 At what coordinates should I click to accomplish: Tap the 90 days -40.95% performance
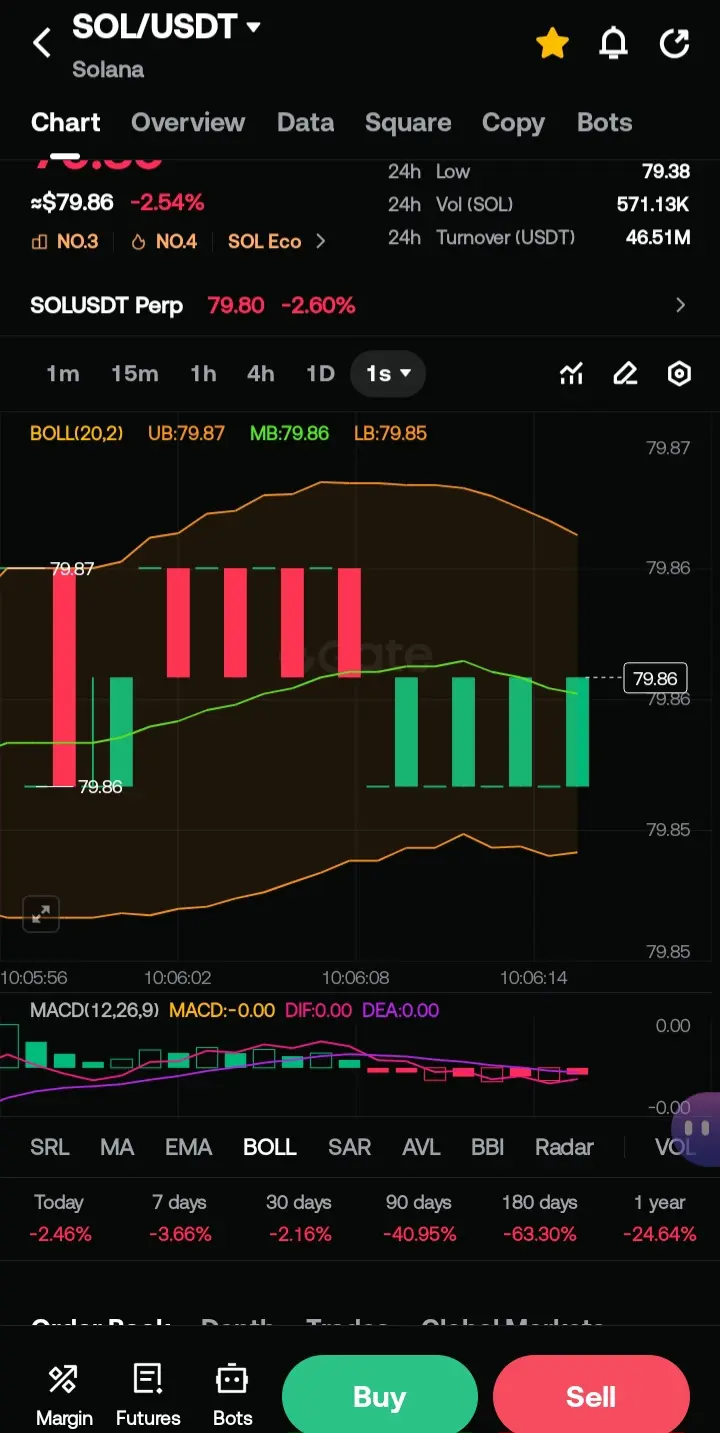[x=419, y=1218]
